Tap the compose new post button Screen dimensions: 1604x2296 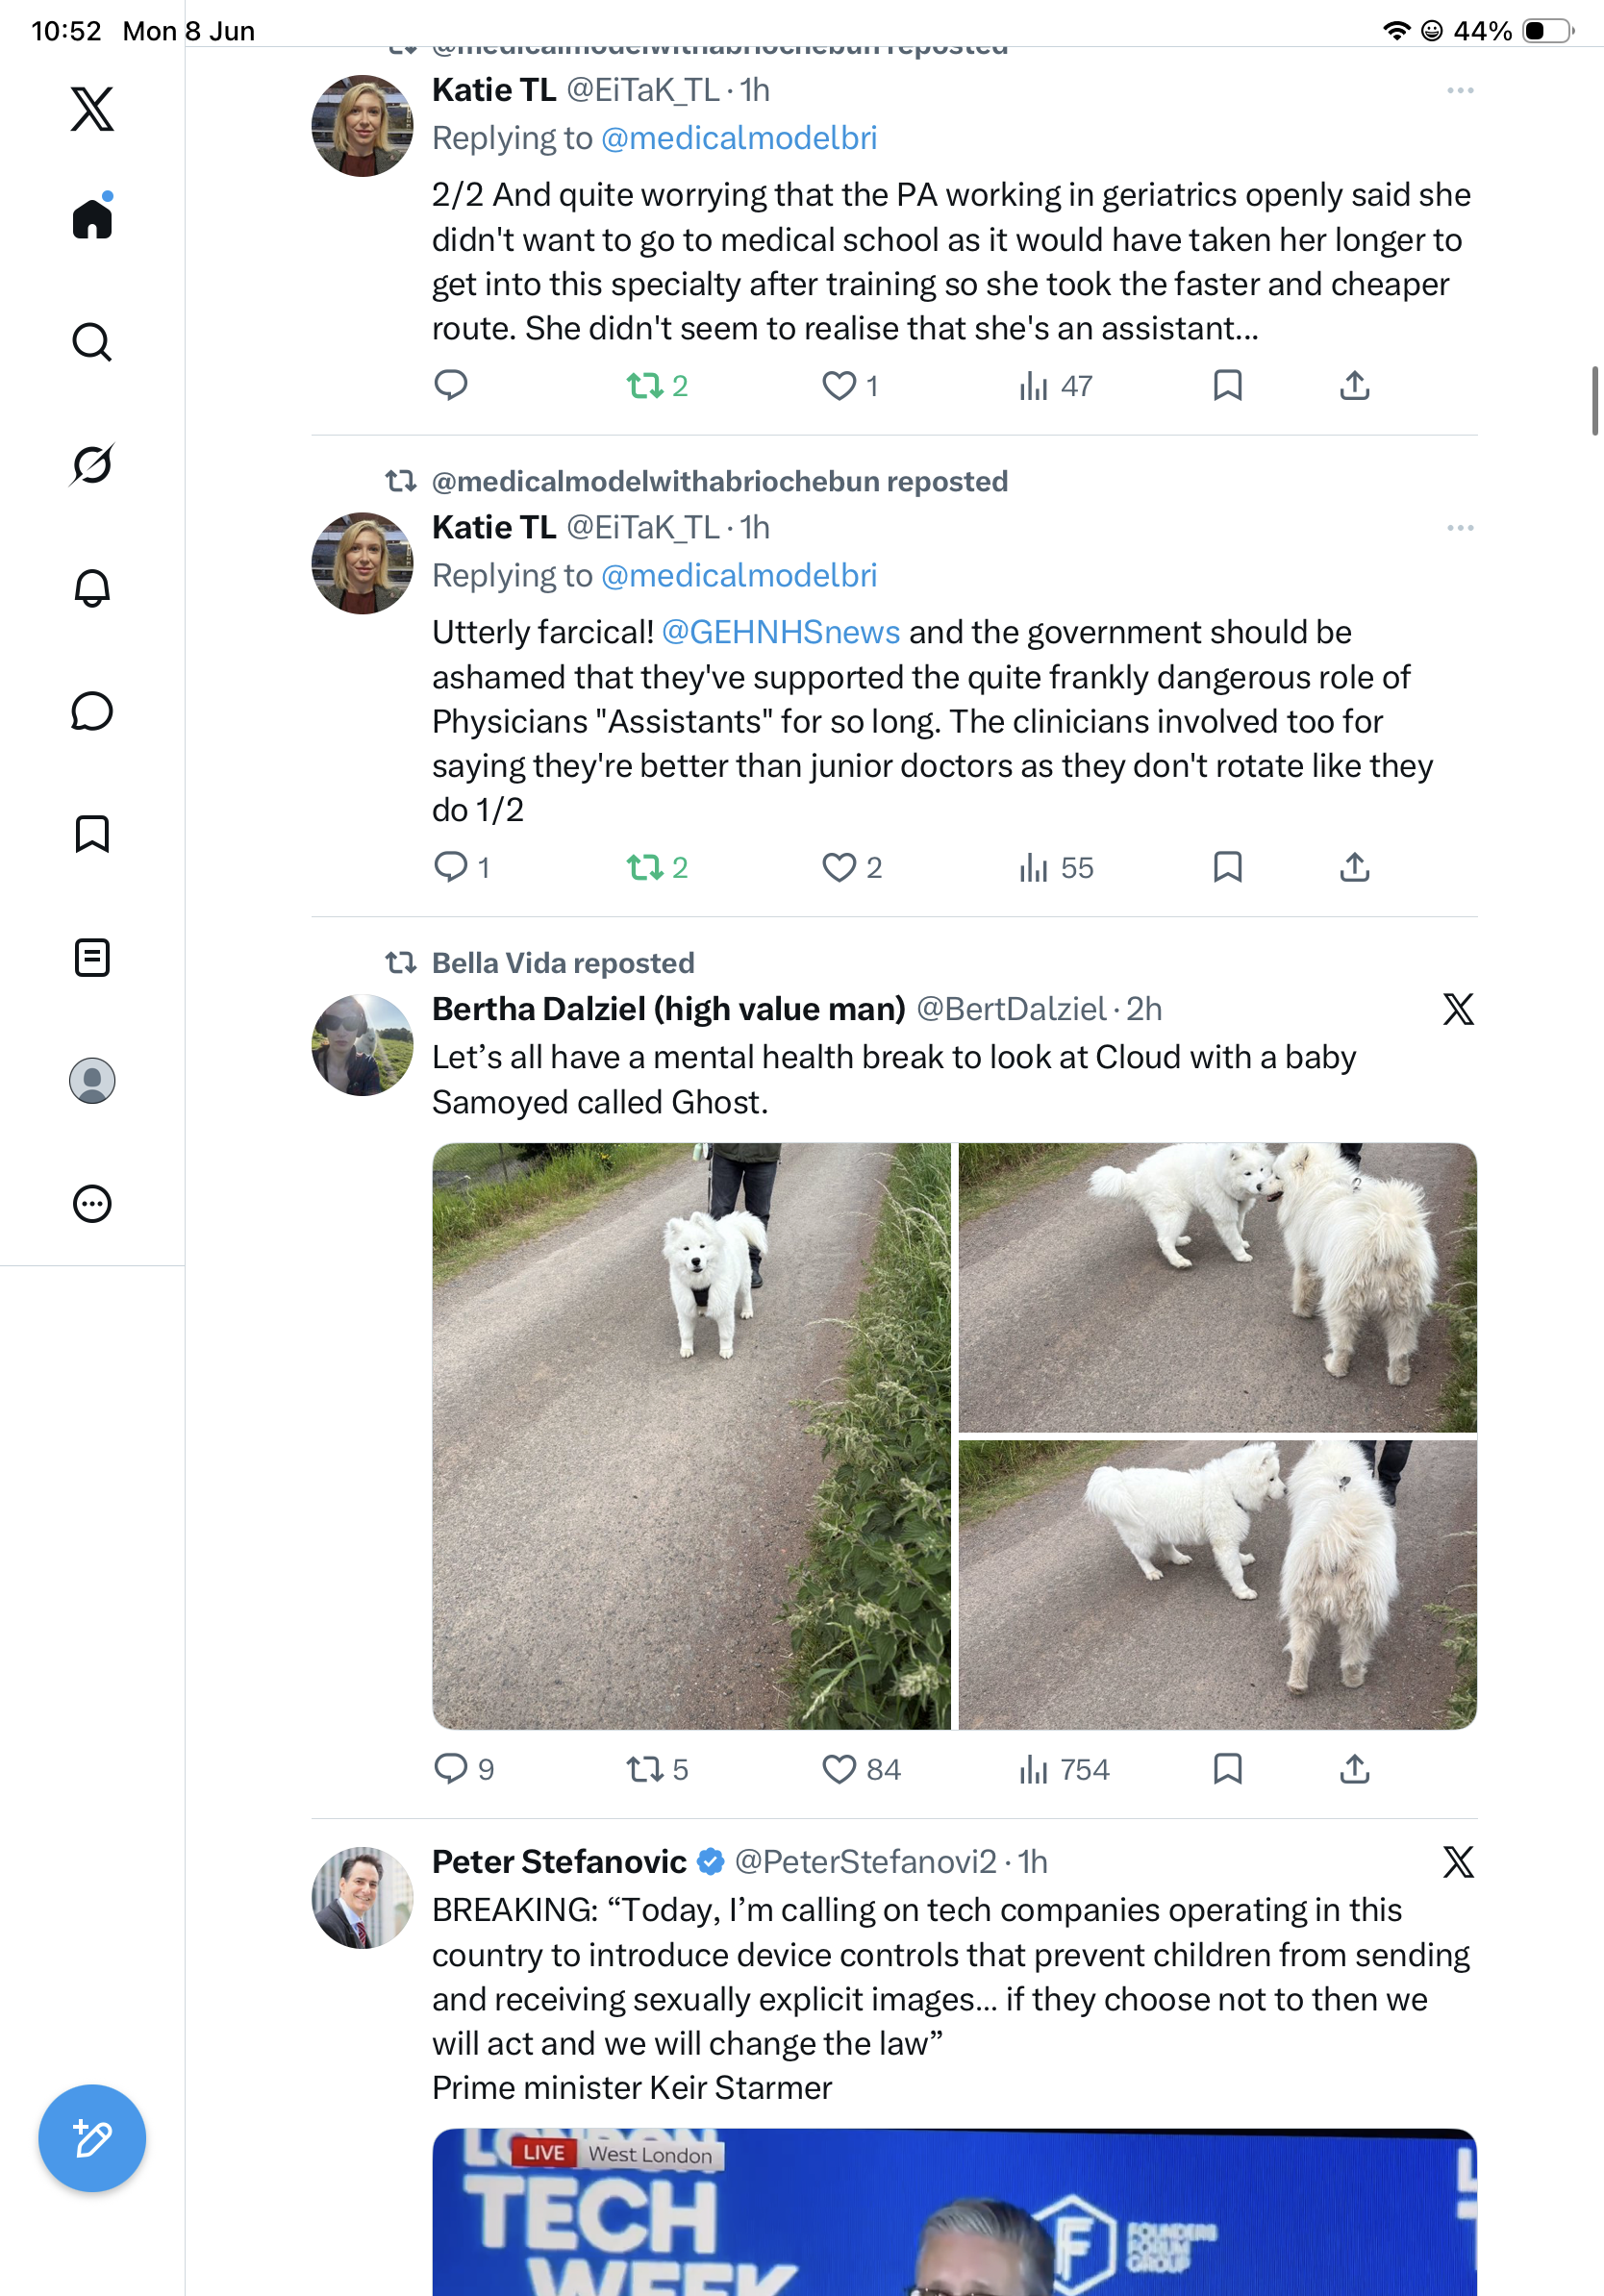pos(92,2138)
